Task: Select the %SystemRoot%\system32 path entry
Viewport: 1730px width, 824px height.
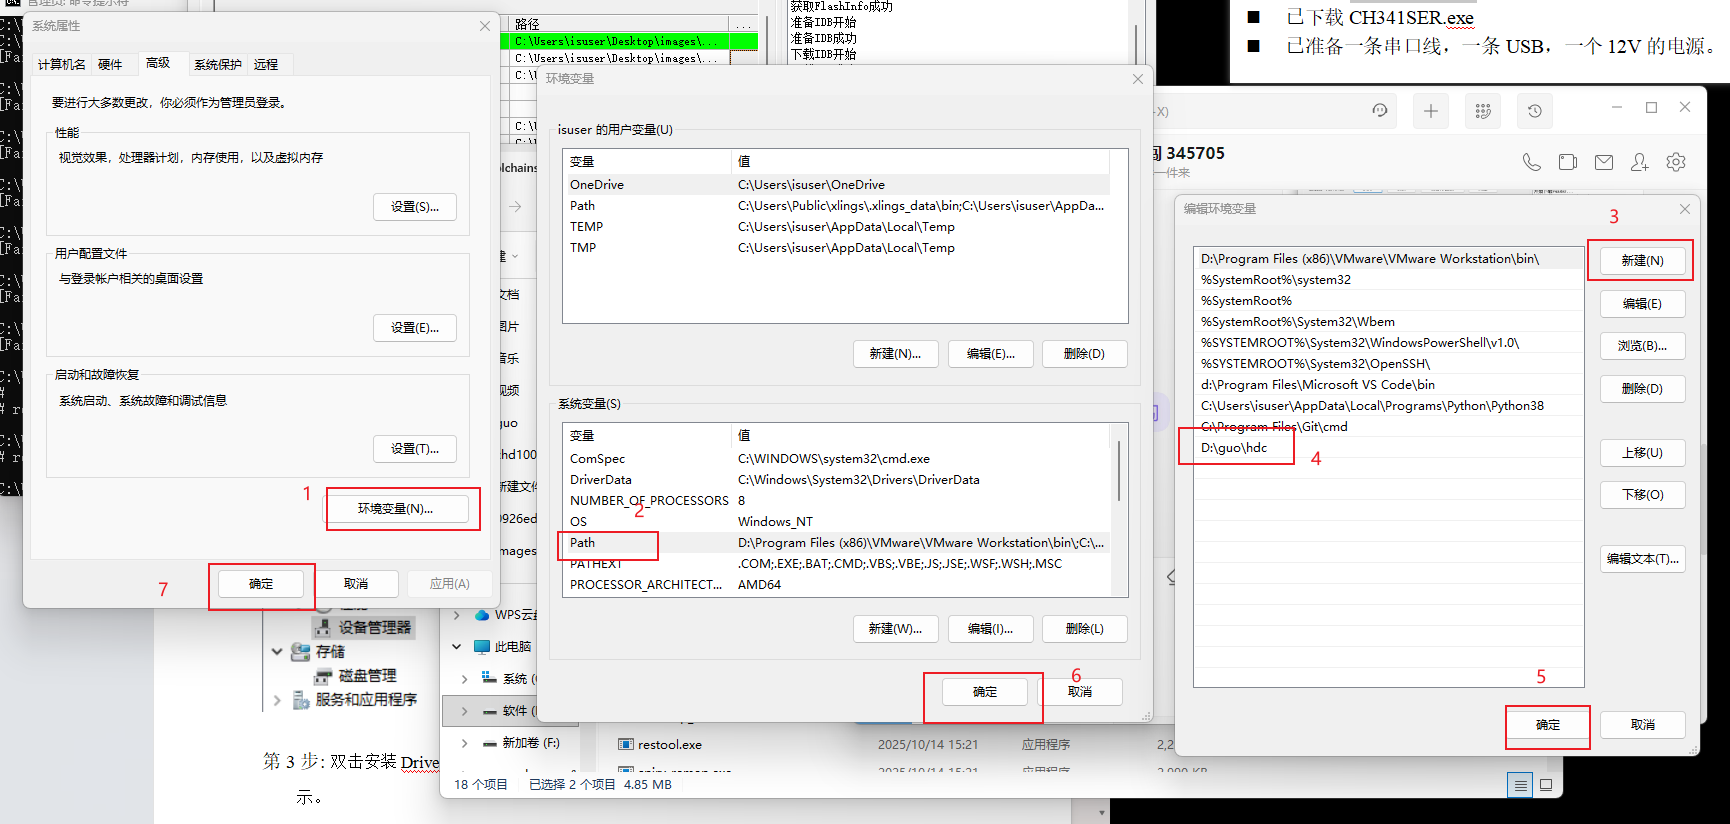Action: pos(1388,280)
